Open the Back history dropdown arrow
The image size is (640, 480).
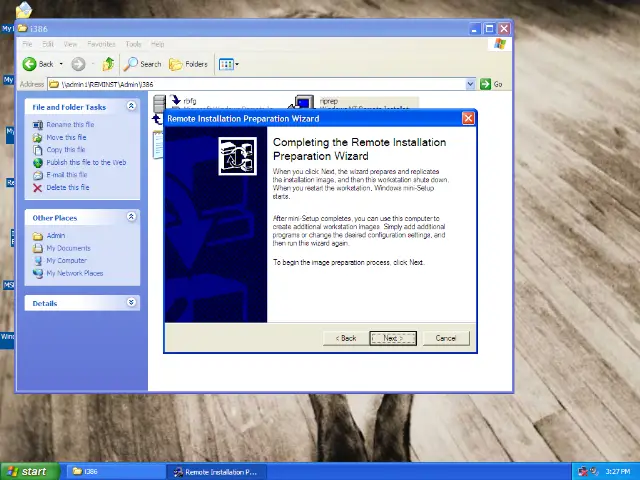(61, 64)
